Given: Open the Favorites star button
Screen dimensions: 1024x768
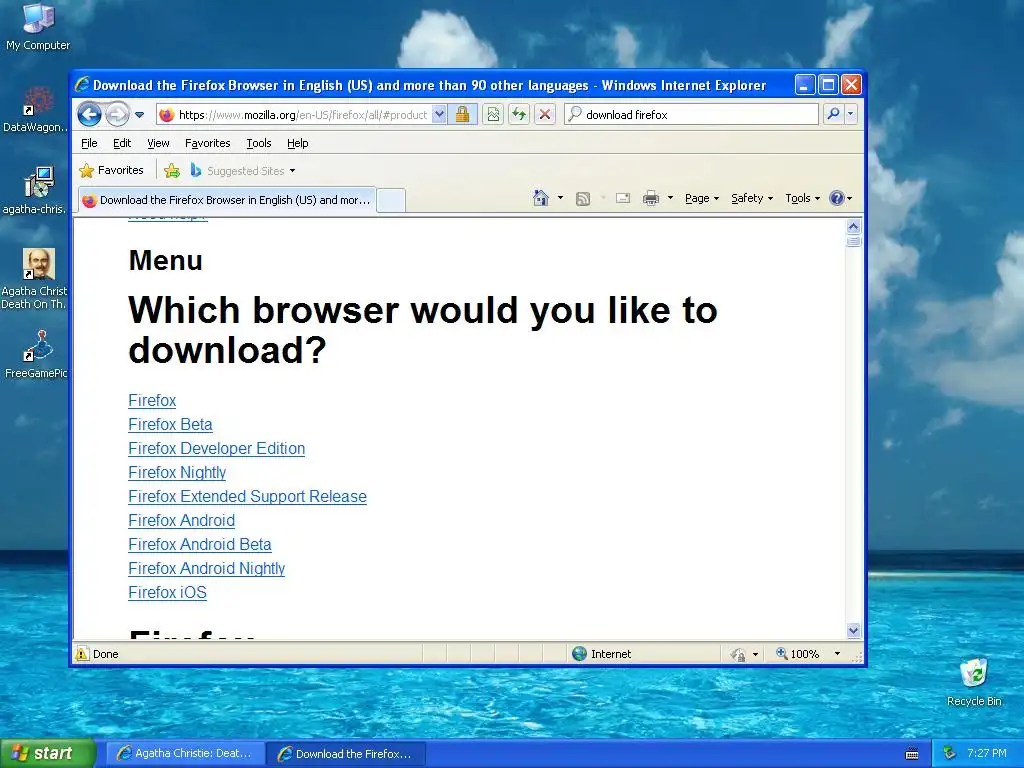Looking at the screenshot, I should [111, 170].
